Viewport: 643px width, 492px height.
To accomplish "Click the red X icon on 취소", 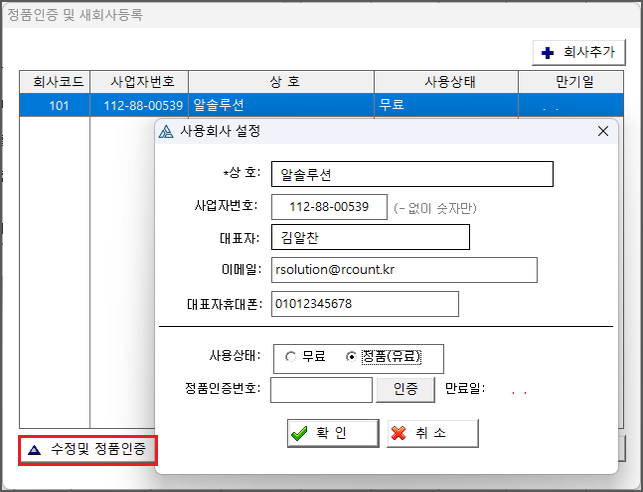I will click(x=398, y=433).
